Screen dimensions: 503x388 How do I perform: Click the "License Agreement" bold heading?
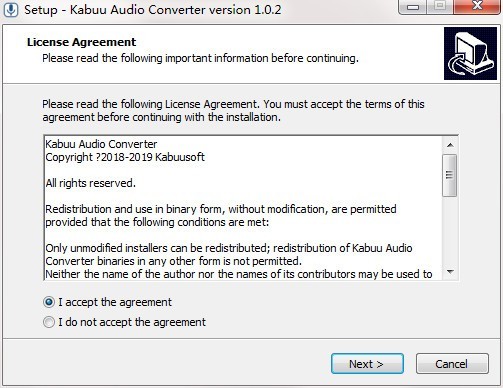tap(81, 42)
